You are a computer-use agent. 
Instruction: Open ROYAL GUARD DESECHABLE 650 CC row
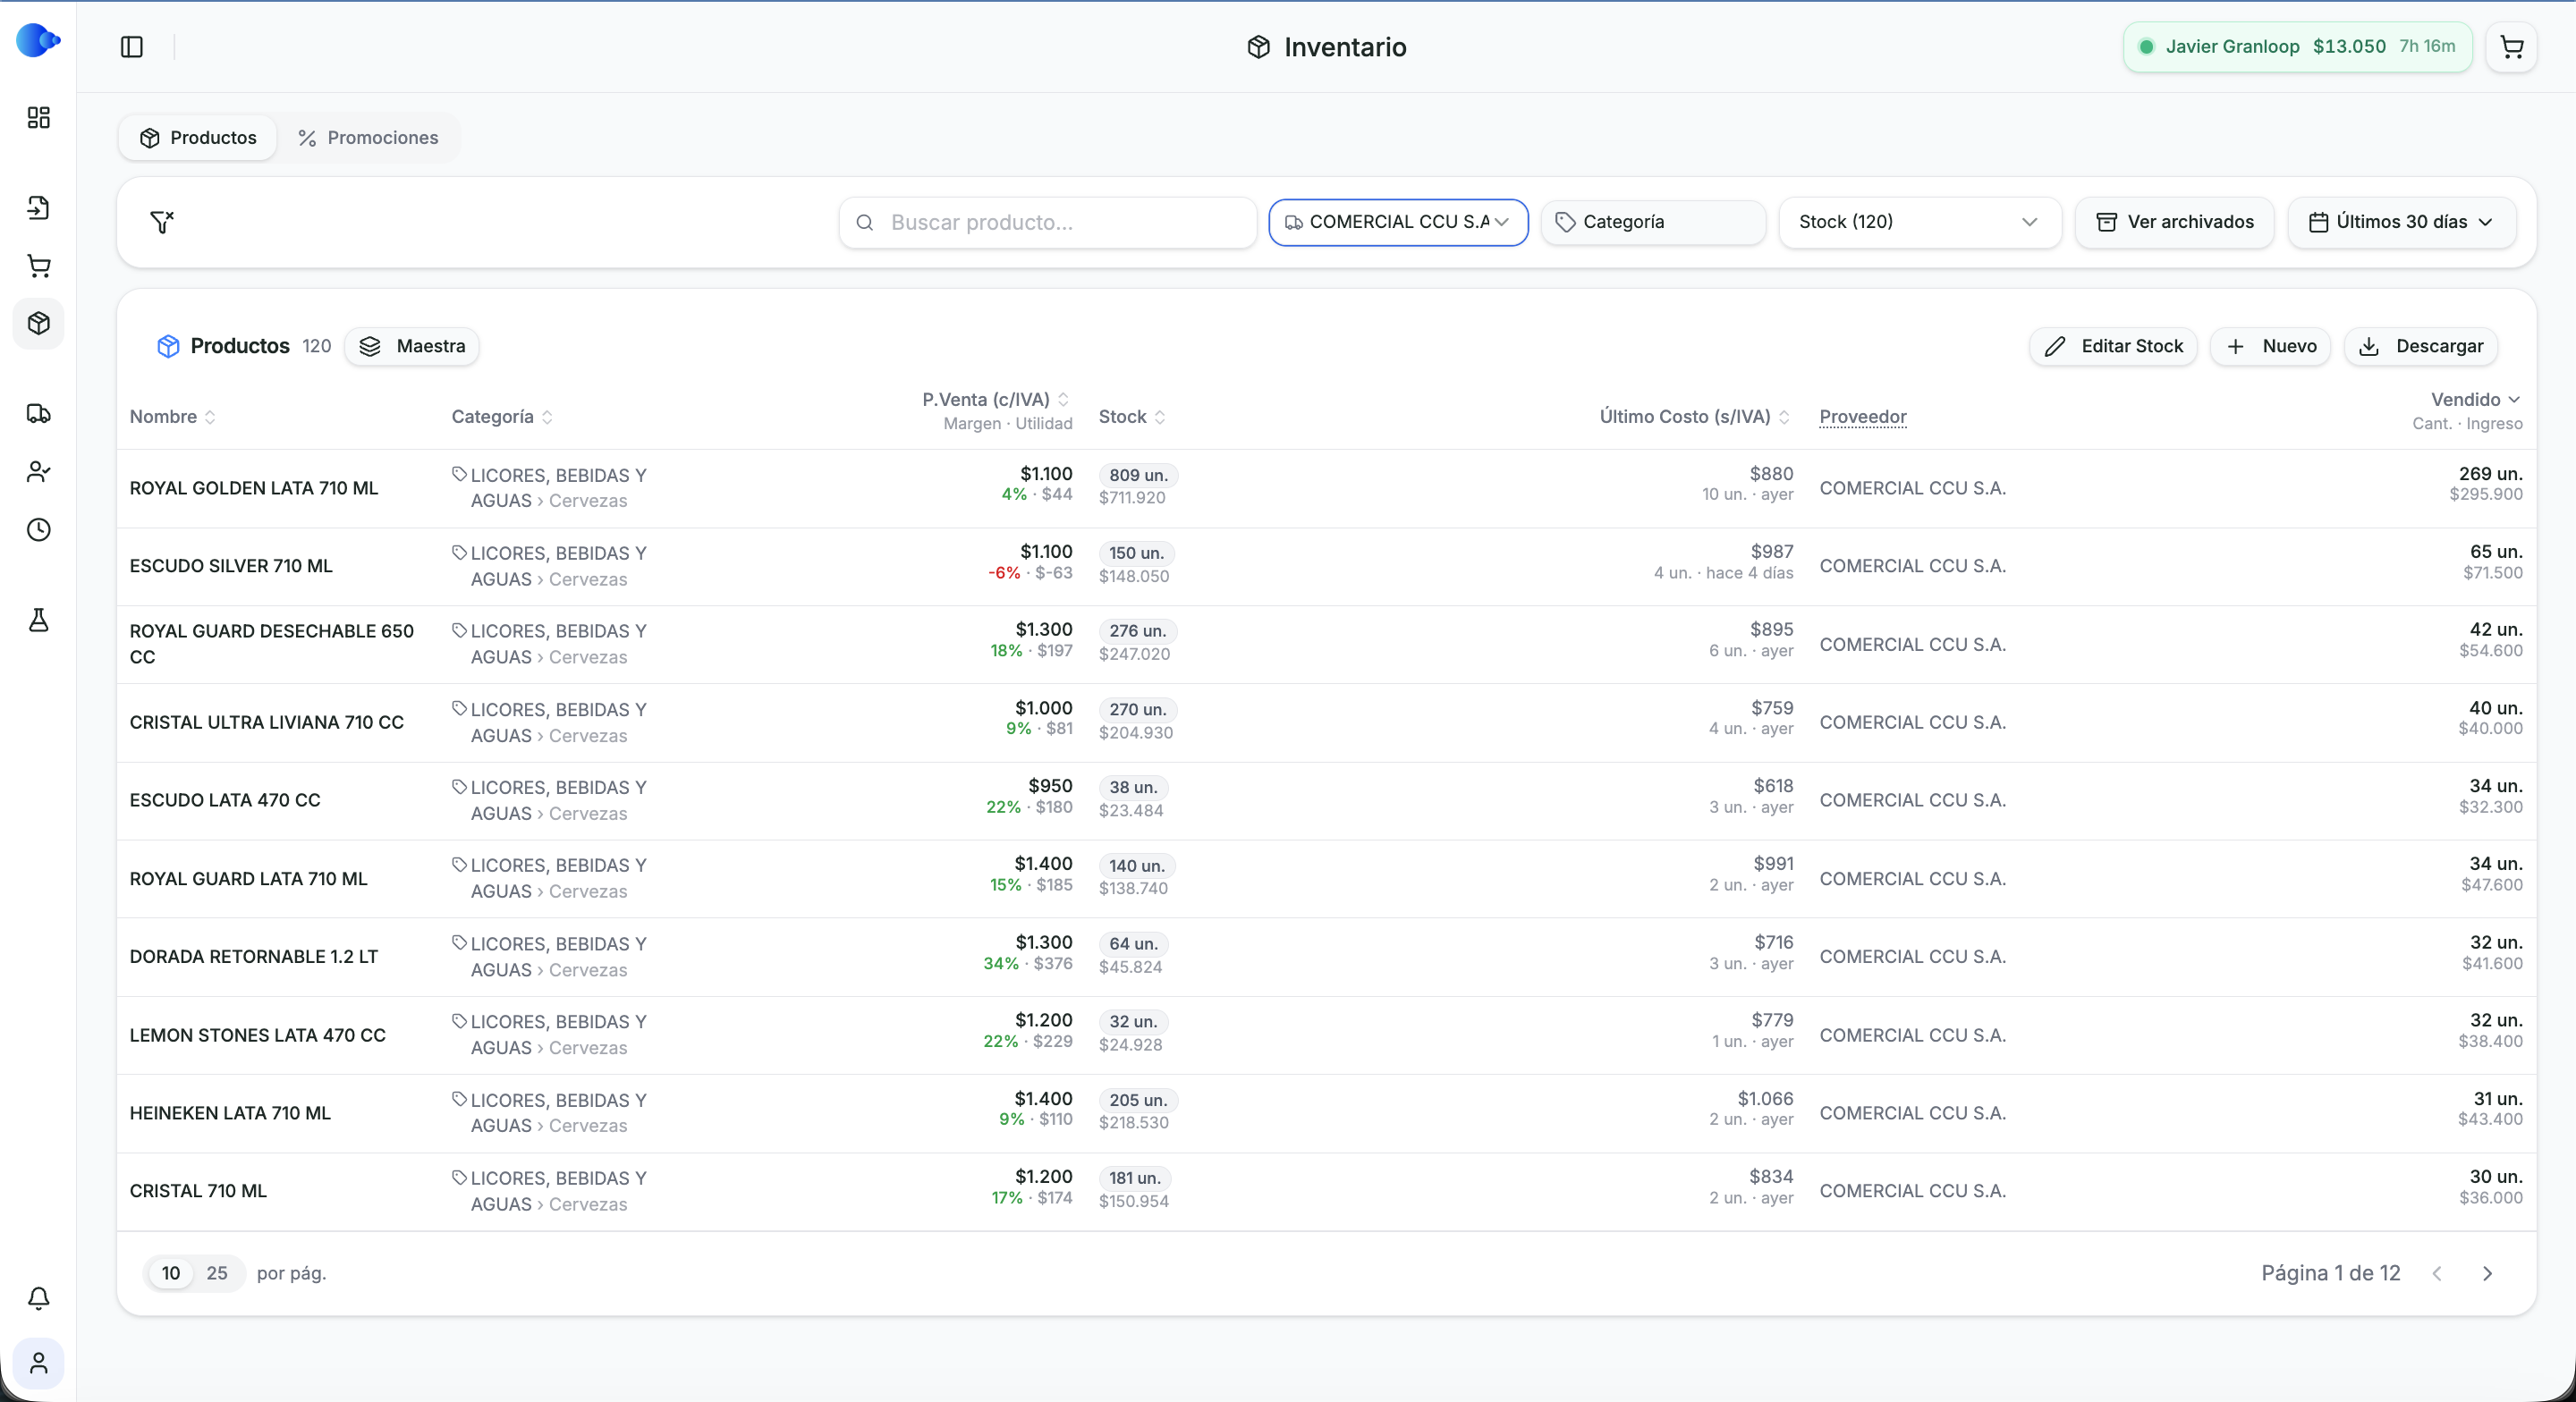[x=1326, y=644]
